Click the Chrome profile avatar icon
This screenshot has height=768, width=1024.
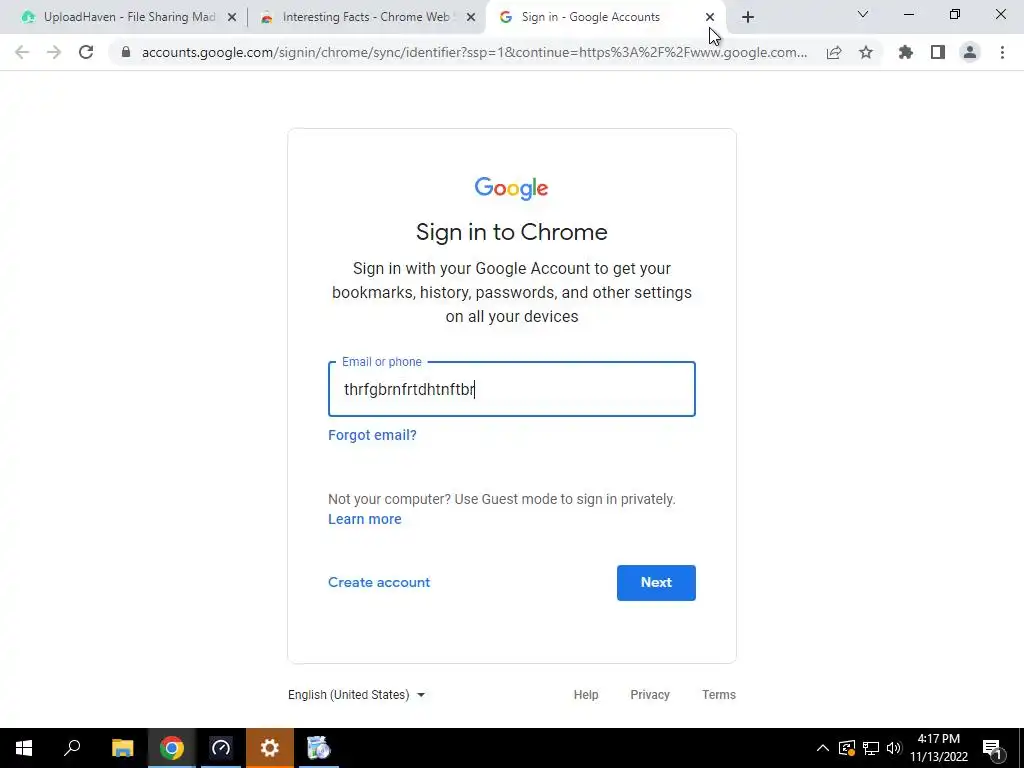point(970,52)
